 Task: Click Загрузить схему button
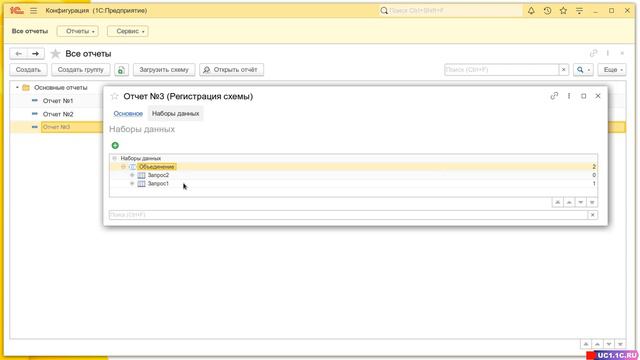click(164, 70)
